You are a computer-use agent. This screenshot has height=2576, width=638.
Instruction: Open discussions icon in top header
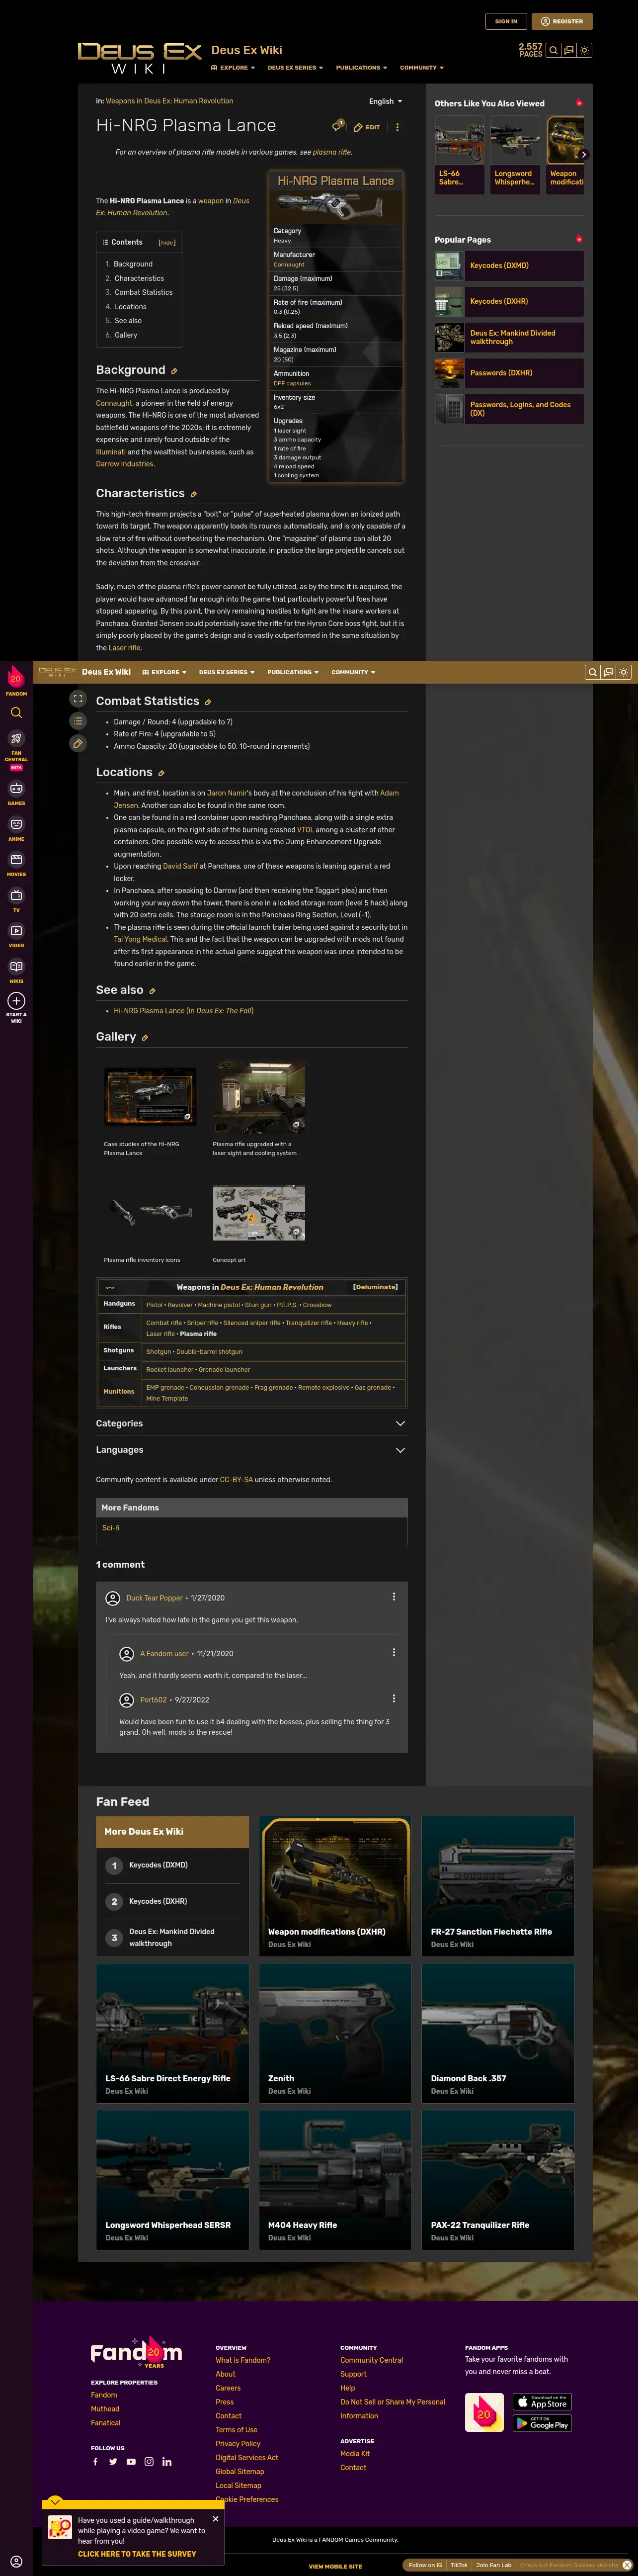[x=569, y=50]
